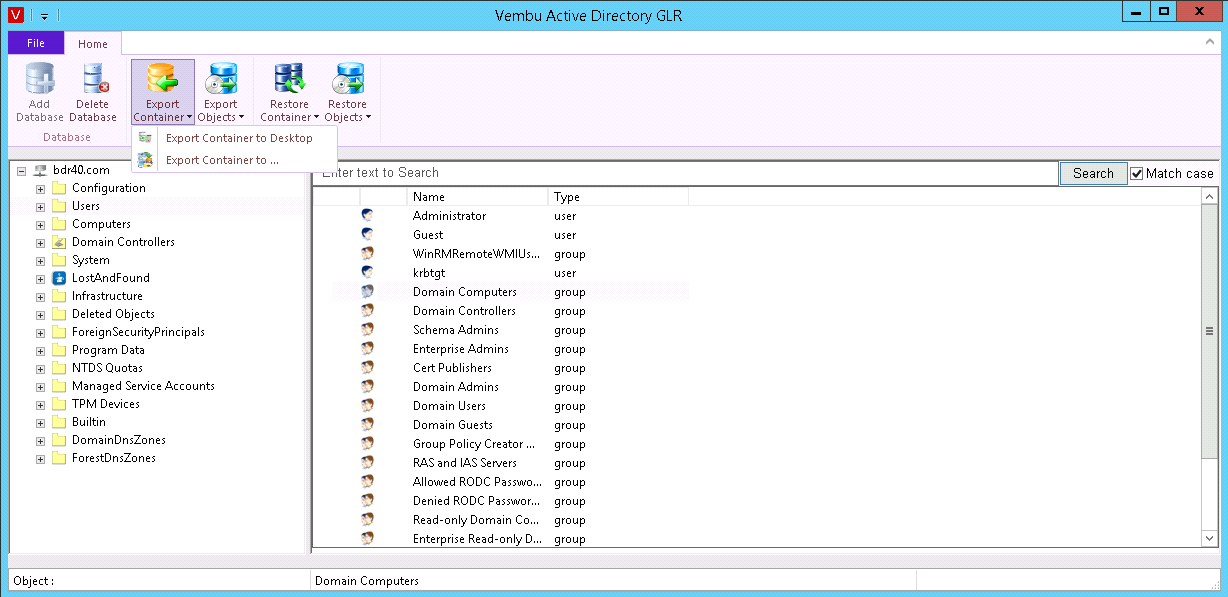Expand the Configuration tree node
Screen dimensions: 1228x597
tap(40, 188)
